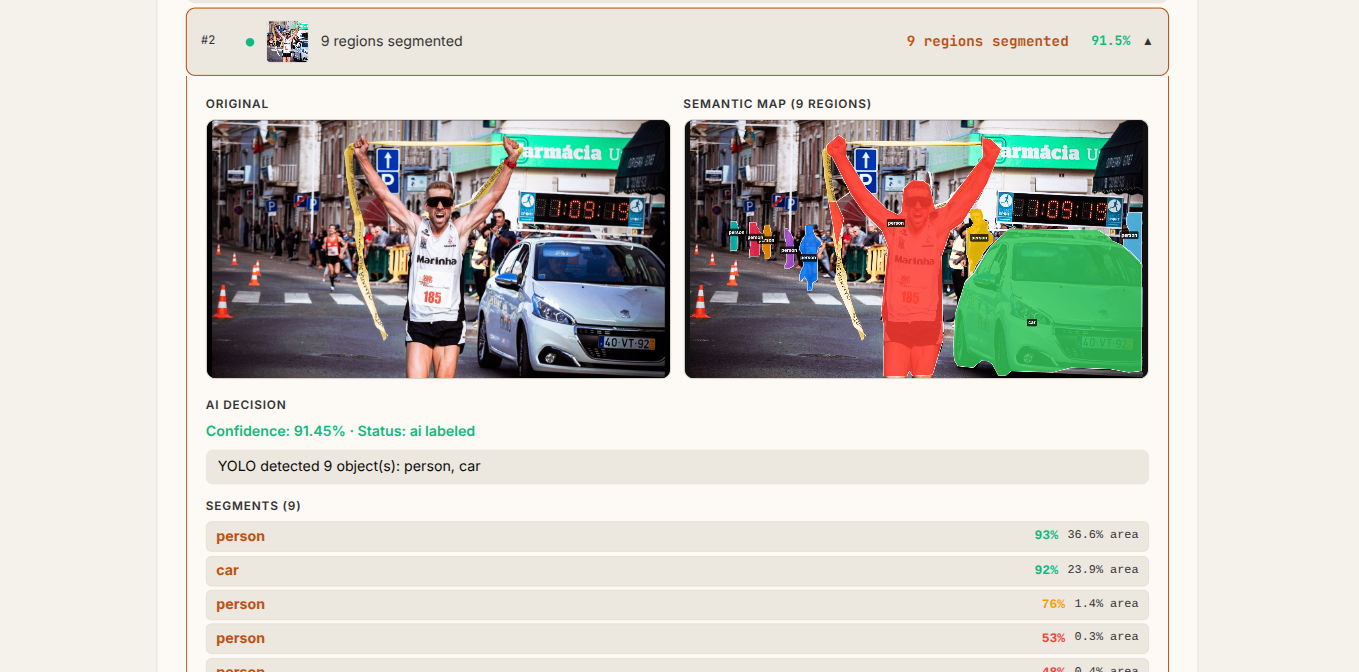Click the '#2' index label
Image resolution: width=1359 pixels, height=672 pixels.
208,40
